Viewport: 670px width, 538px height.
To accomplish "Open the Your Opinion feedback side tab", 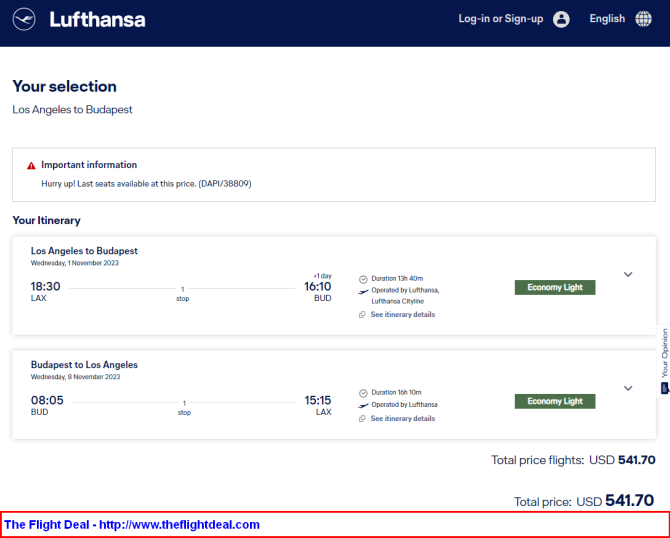I will point(664,361).
